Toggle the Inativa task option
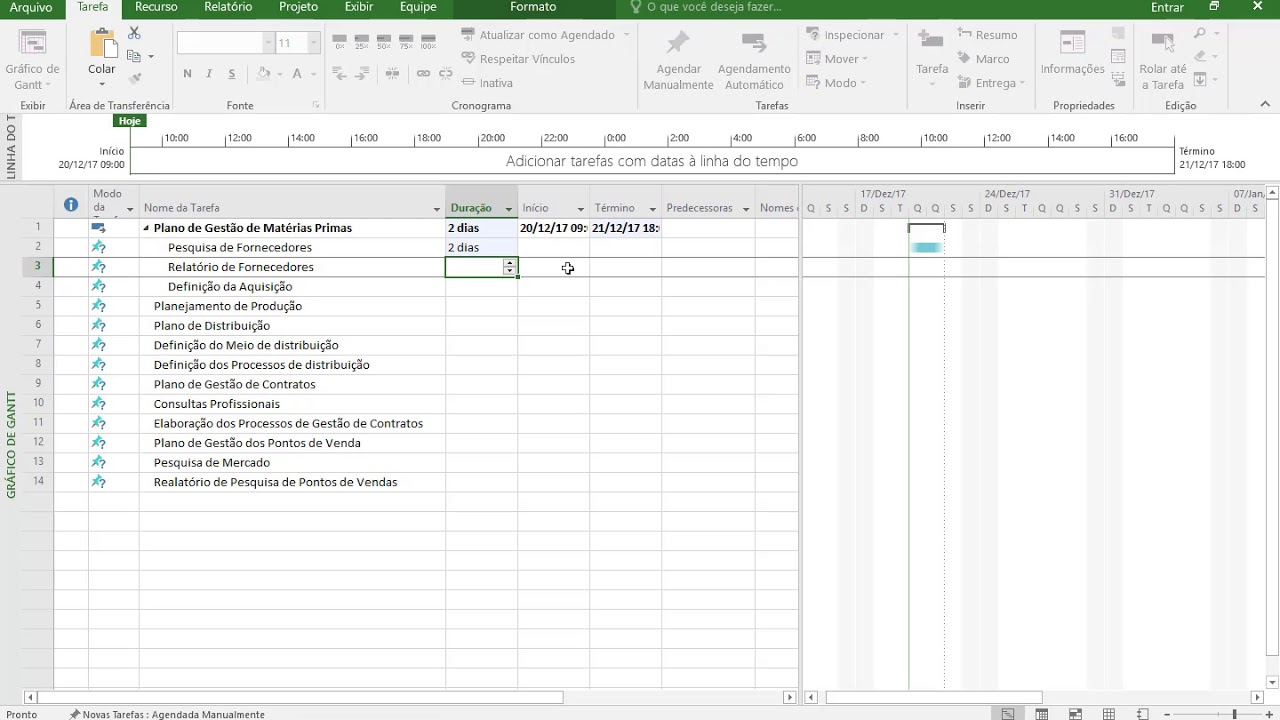This screenshot has width=1280, height=720. [x=487, y=83]
